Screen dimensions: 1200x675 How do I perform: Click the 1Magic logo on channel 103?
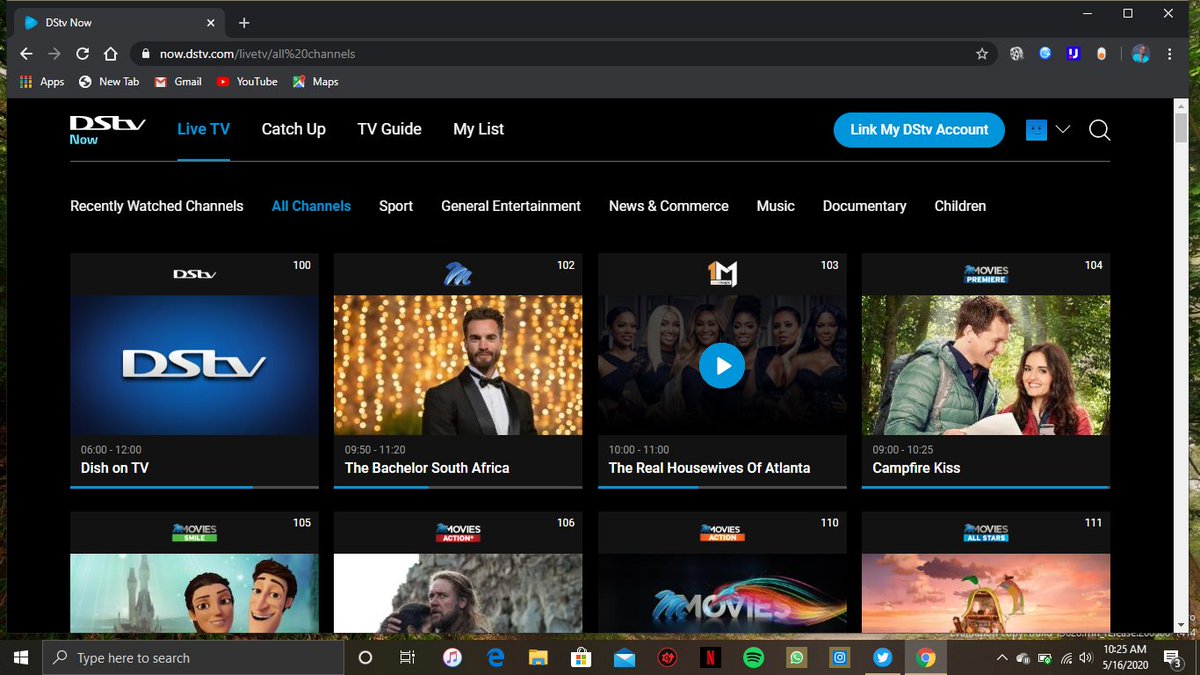click(722, 273)
